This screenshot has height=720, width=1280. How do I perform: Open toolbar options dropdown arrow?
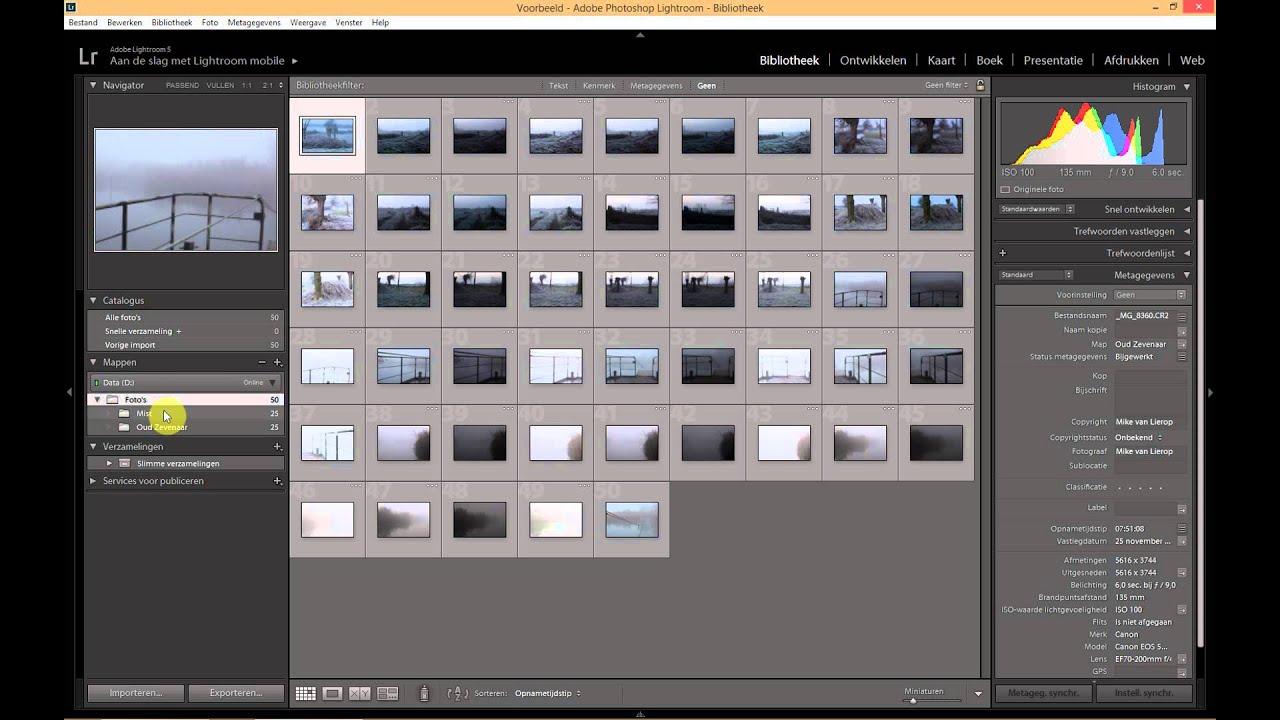pos(978,693)
